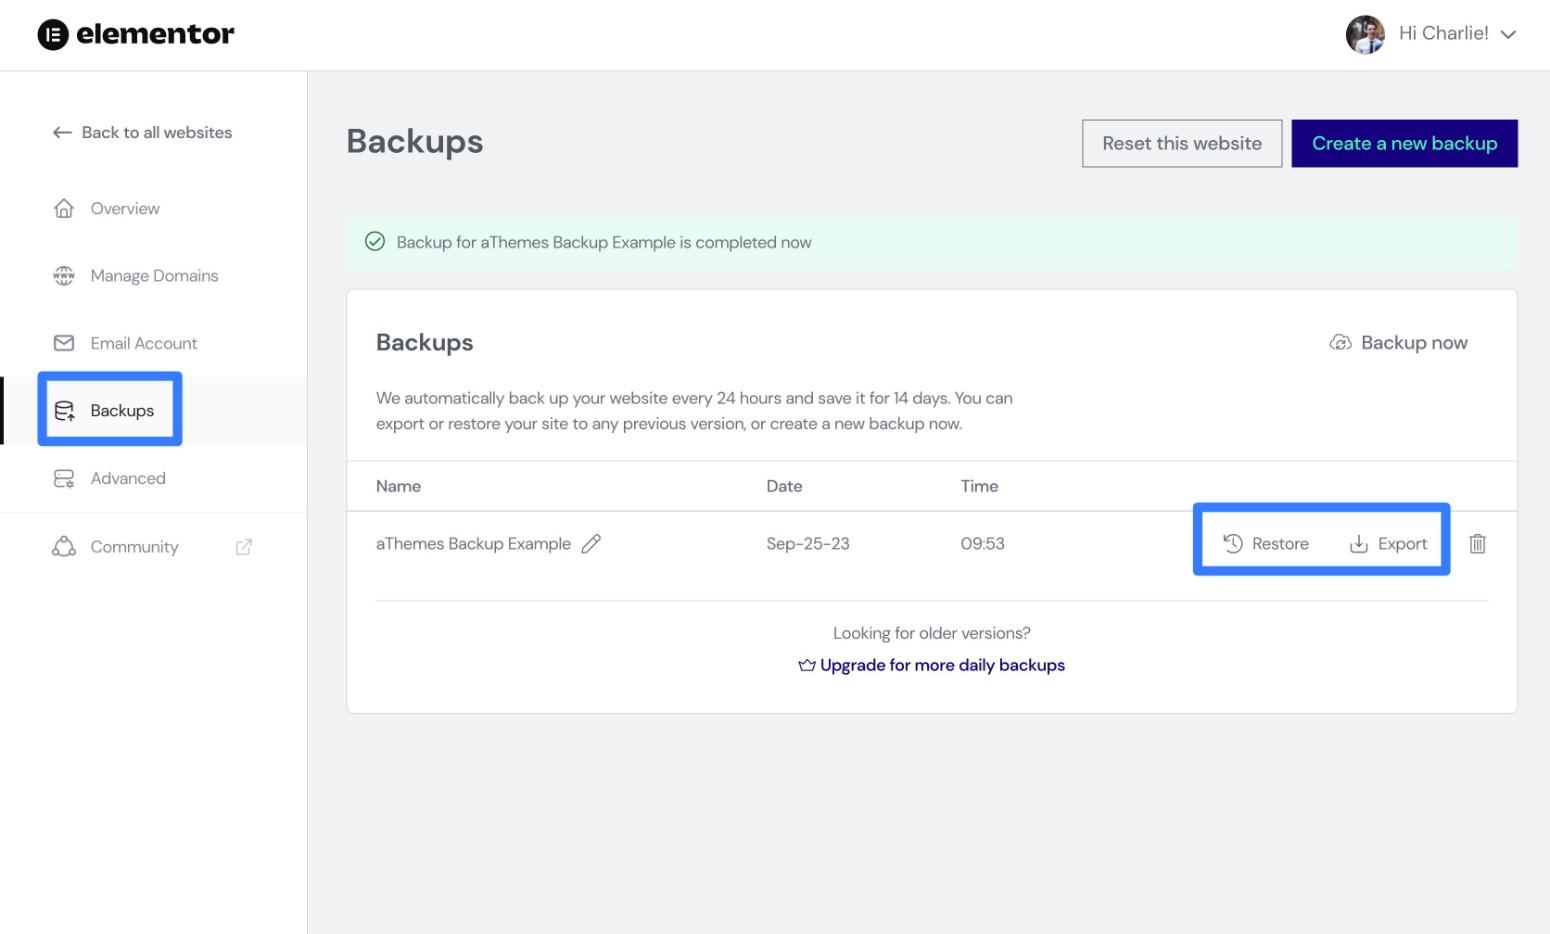Click the backup completed notification text

point(604,242)
